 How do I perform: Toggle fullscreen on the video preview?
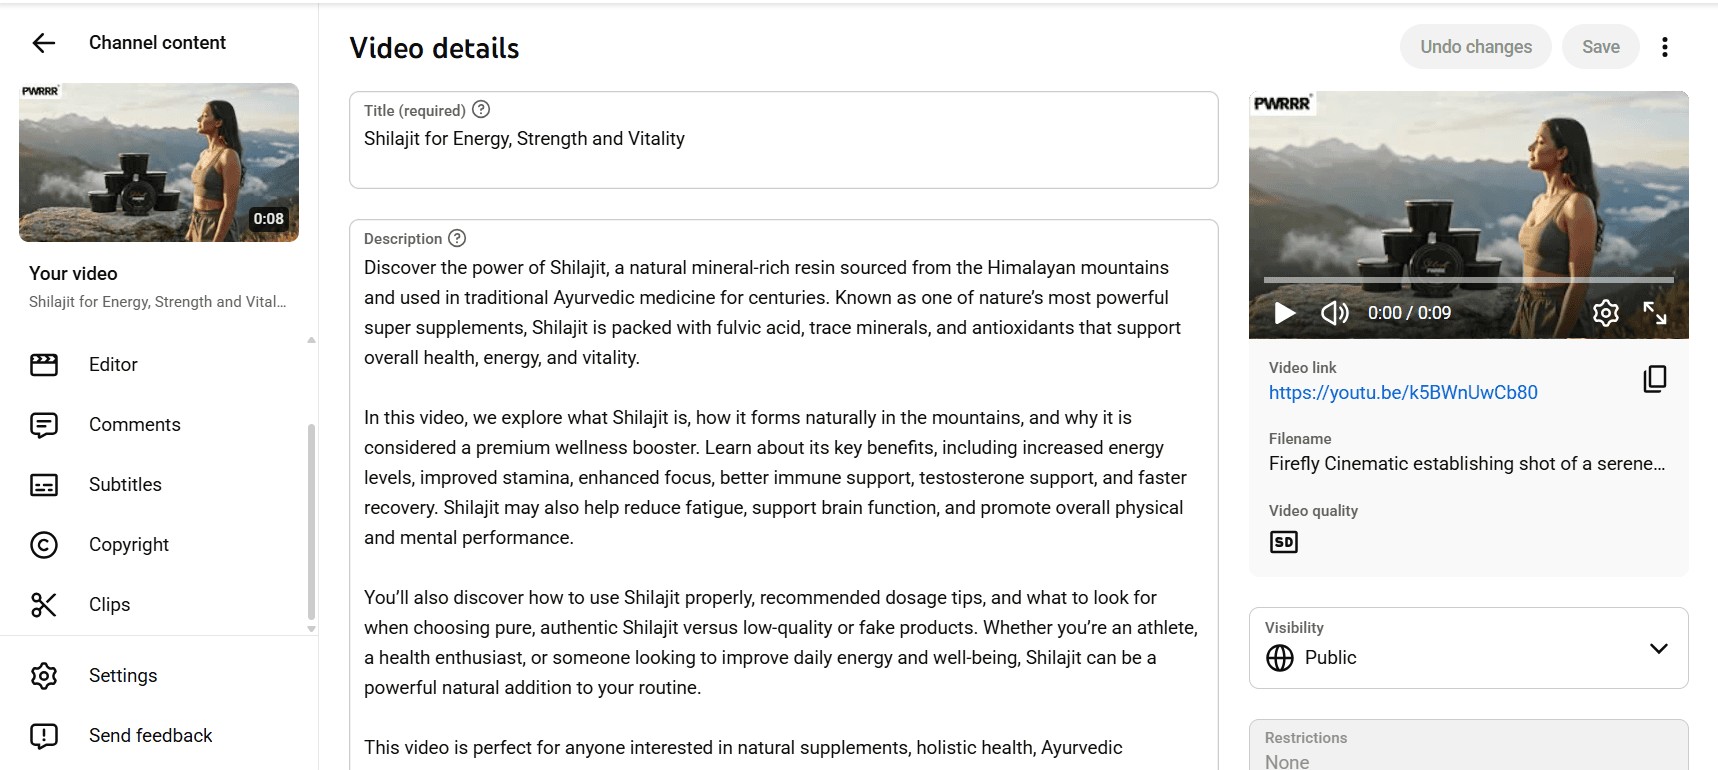pos(1655,313)
